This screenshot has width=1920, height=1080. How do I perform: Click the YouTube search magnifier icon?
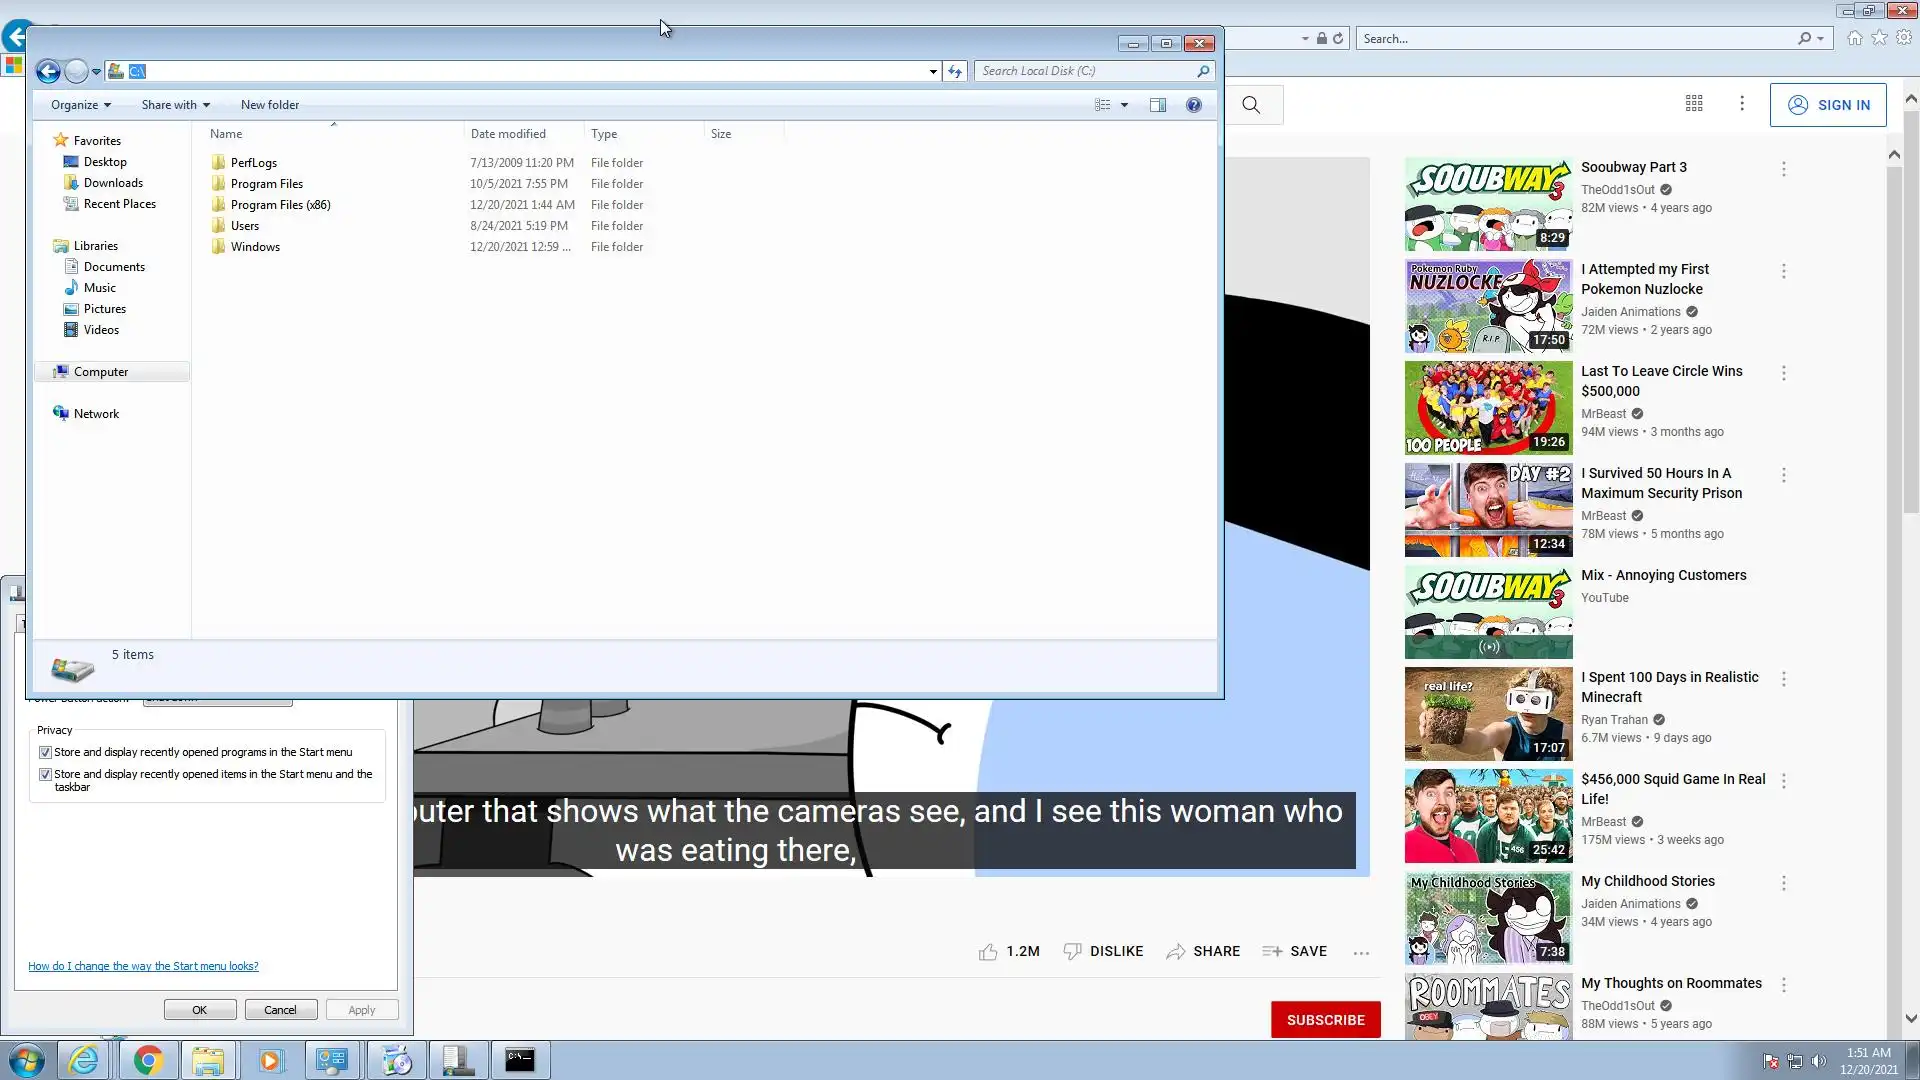1251,105
